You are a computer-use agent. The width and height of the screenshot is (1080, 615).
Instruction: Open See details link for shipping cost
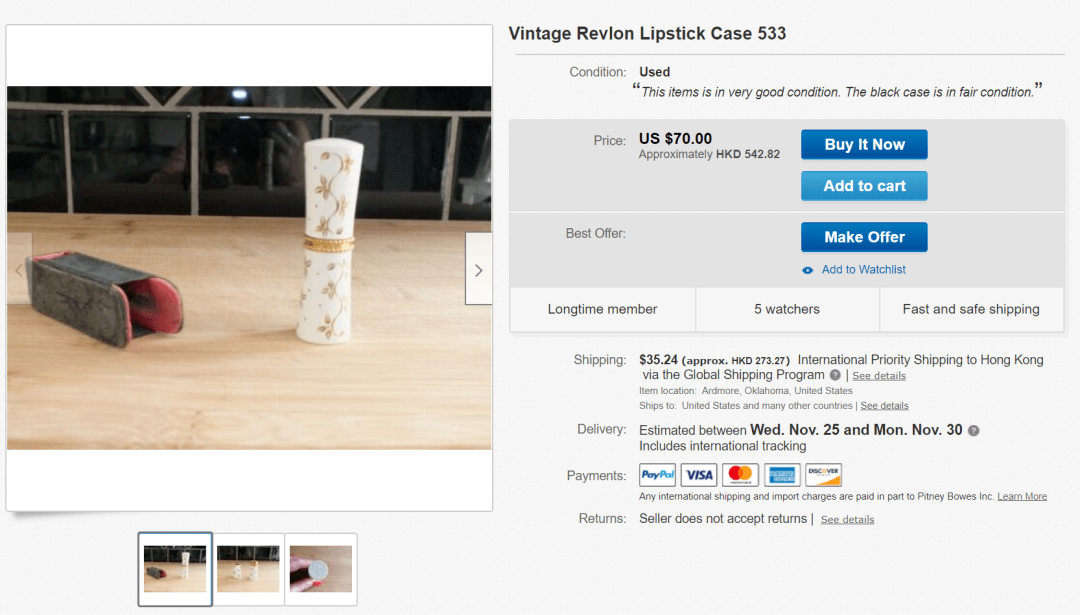879,376
